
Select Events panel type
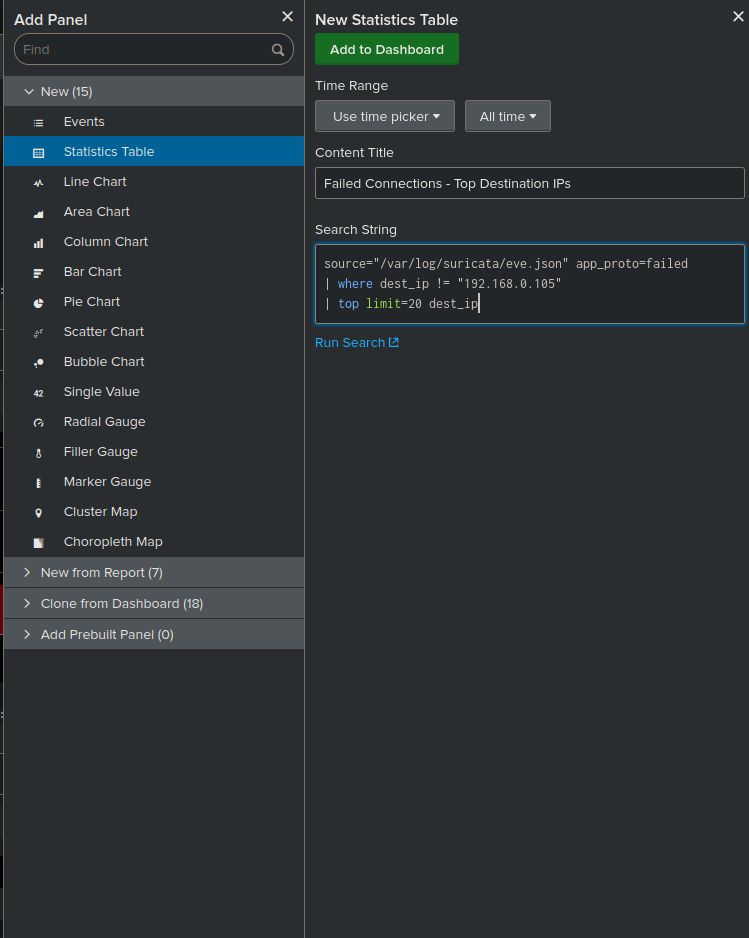[154, 121]
